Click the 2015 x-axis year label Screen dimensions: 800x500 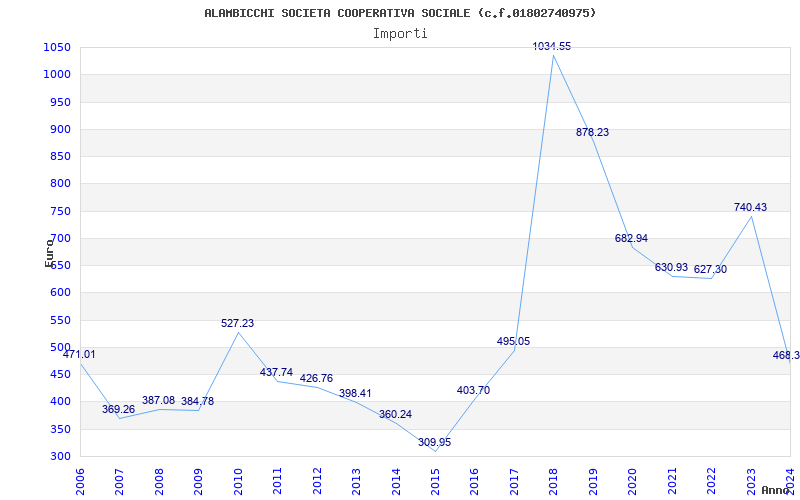(x=436, y=482)
